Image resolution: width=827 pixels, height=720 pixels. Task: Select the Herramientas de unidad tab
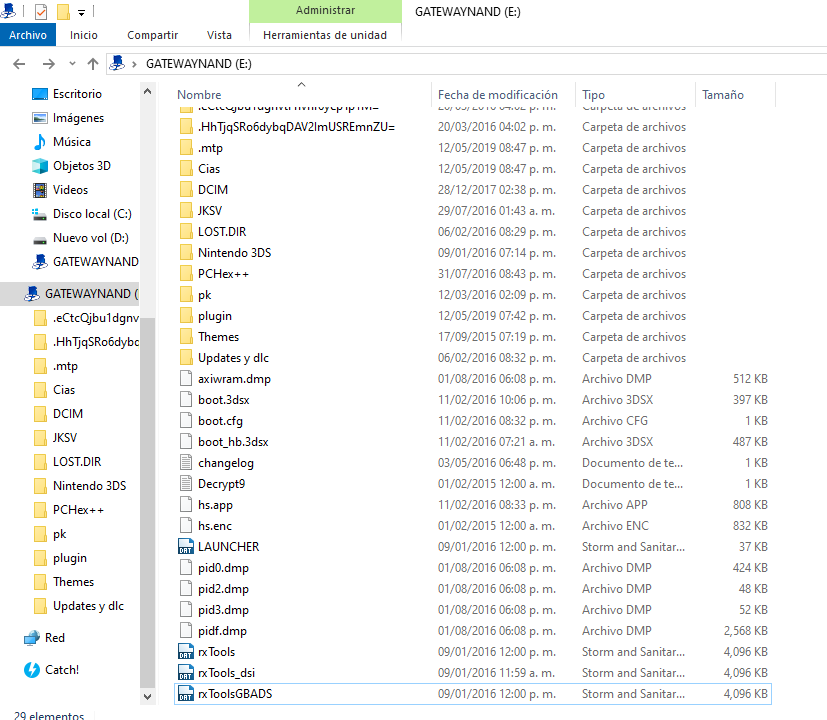tap(325, 35)
